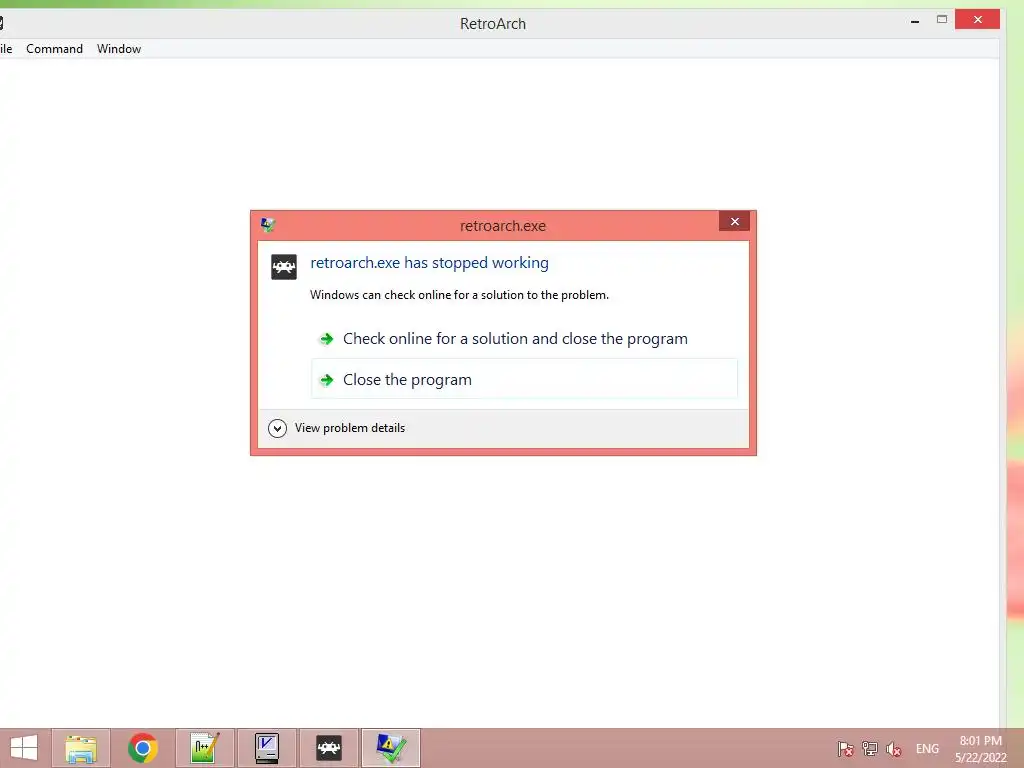Screen dimensions: 1024x768
Task: Open the Windows Start button
Action: point(24,748)
